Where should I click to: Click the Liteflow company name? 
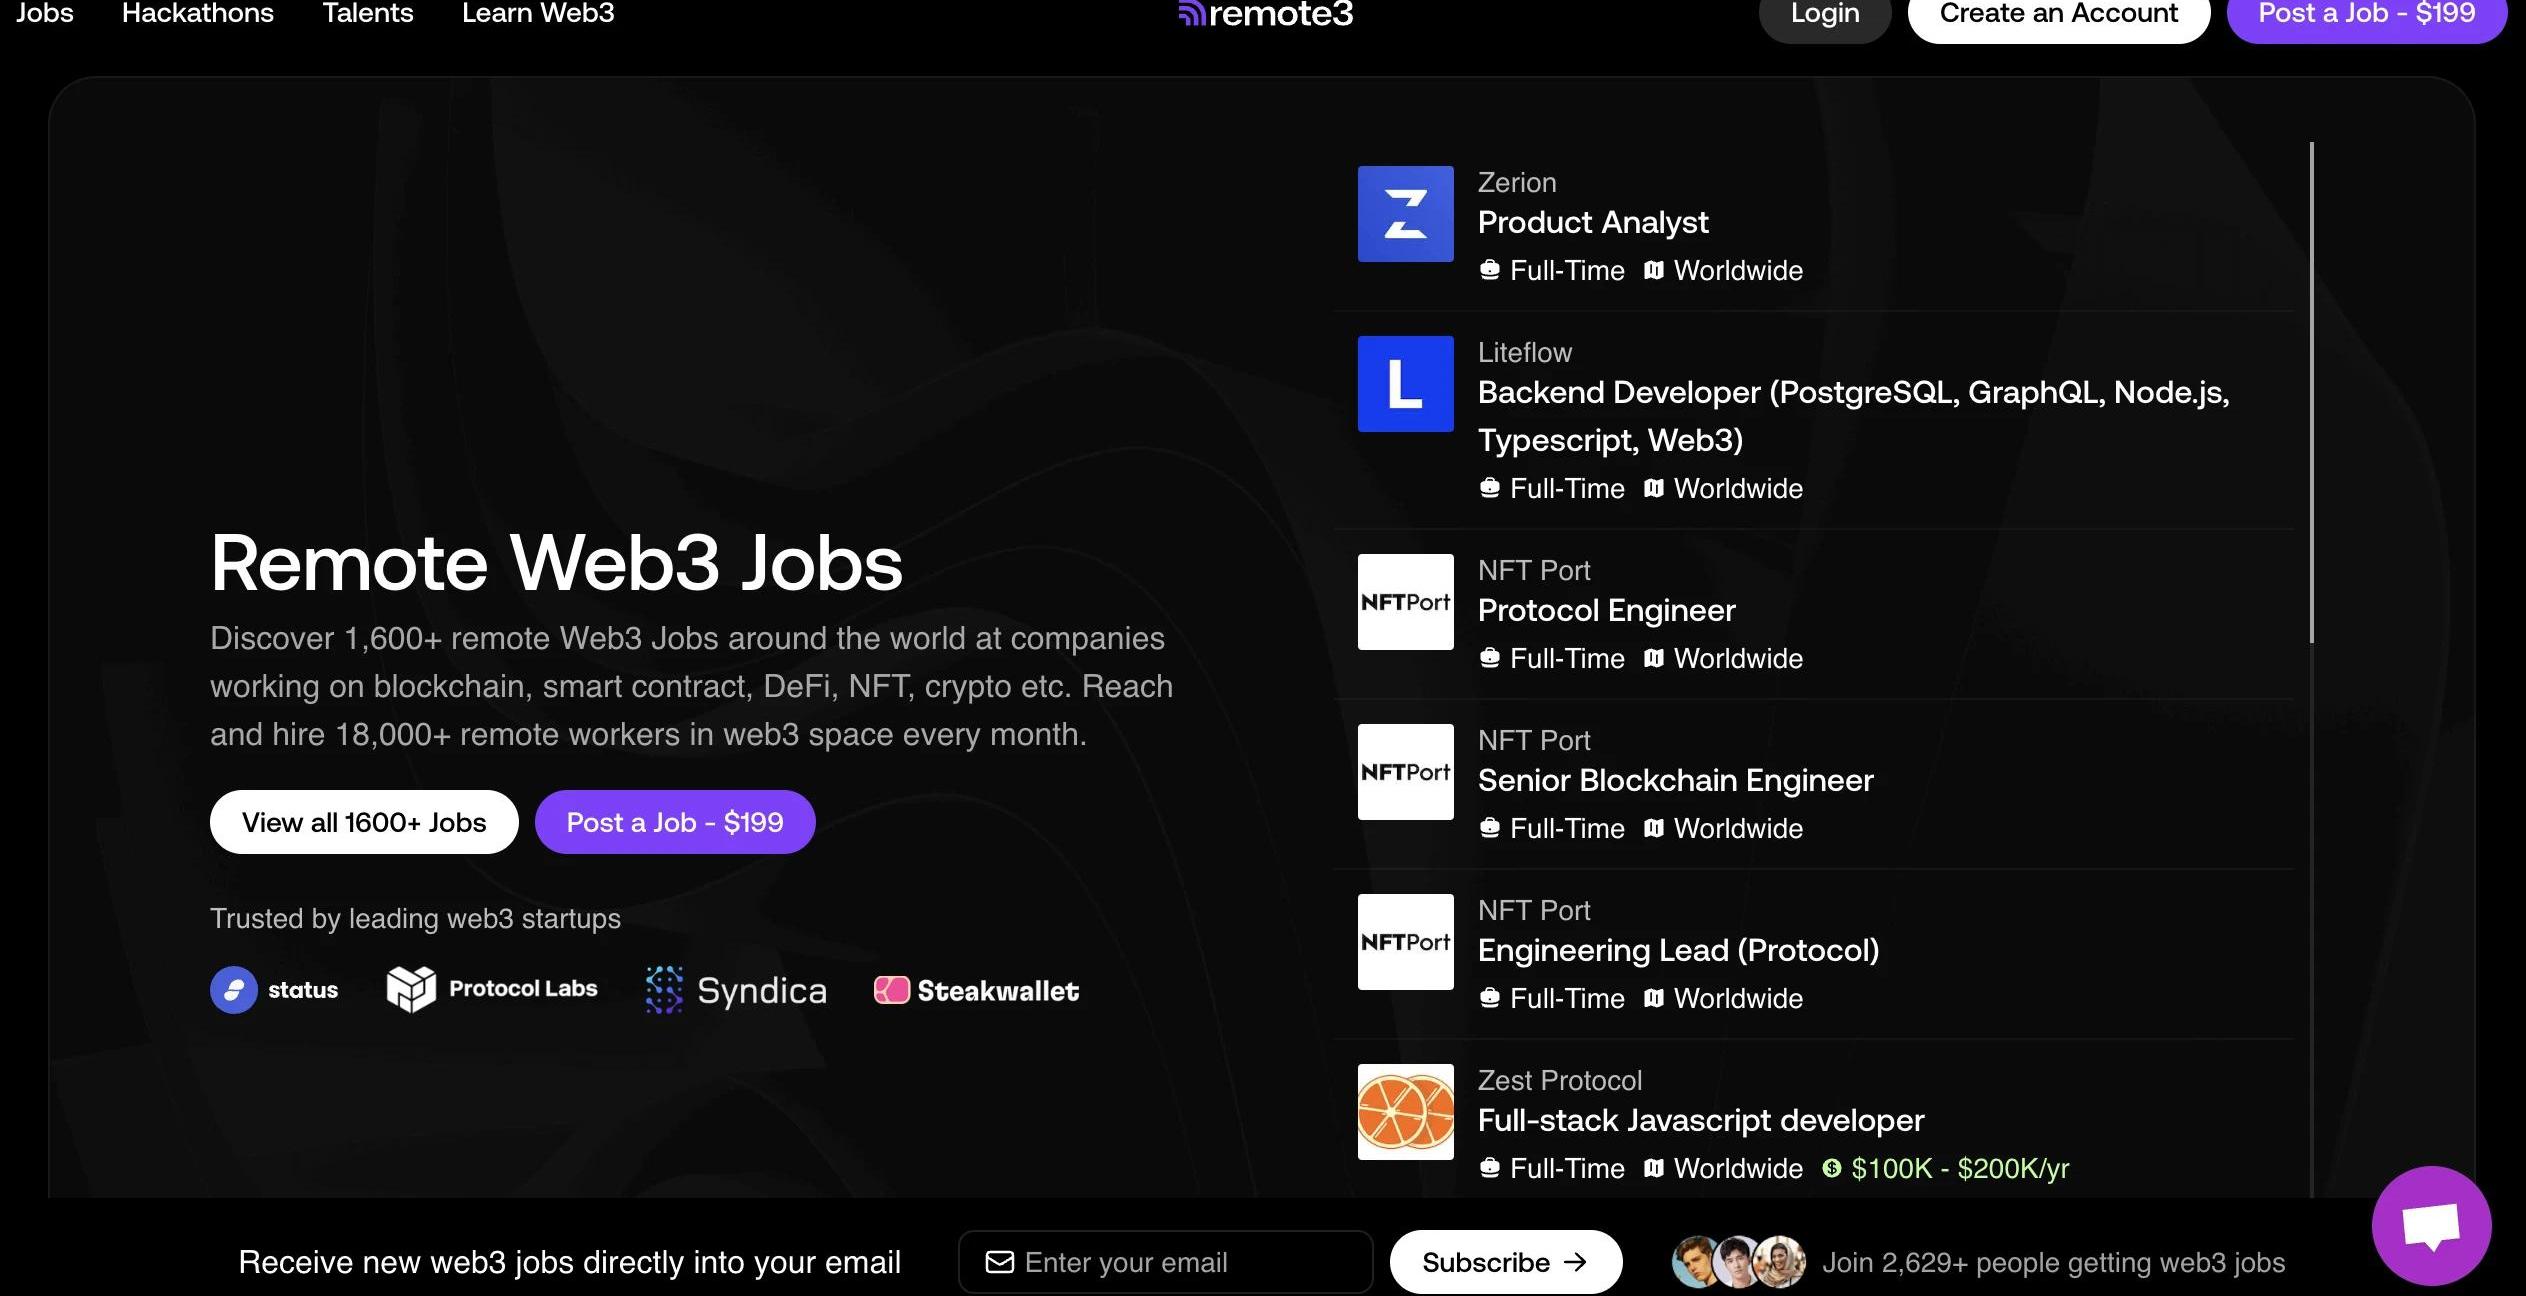coord(1525,353)
